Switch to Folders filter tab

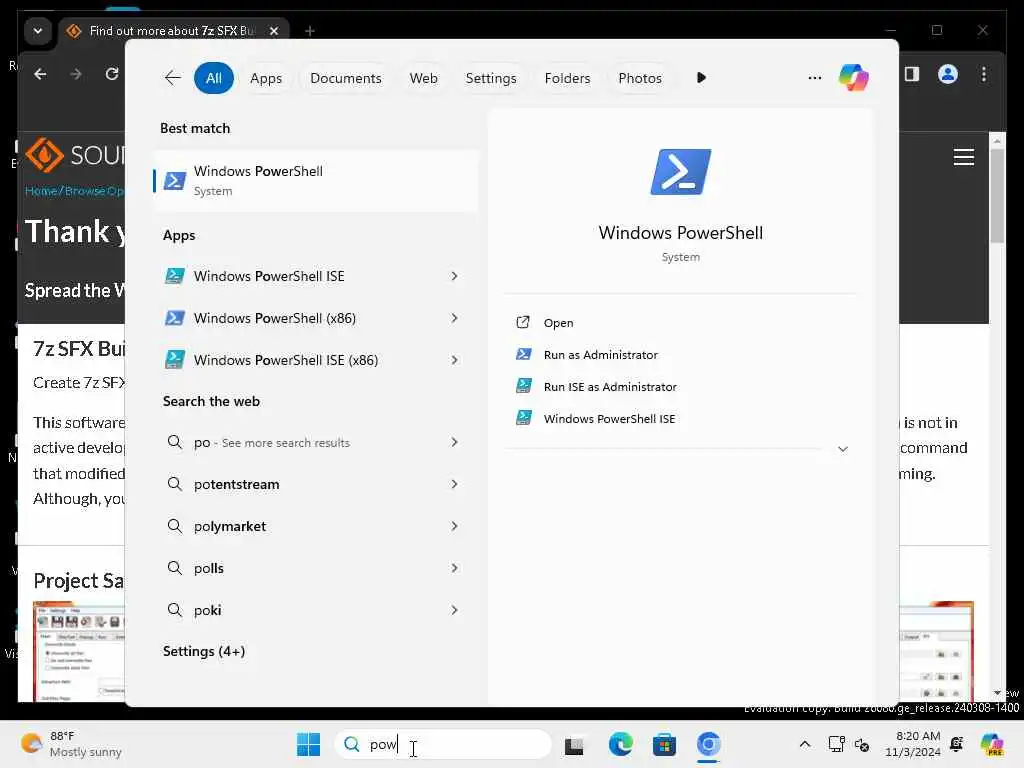click(567, 78)
